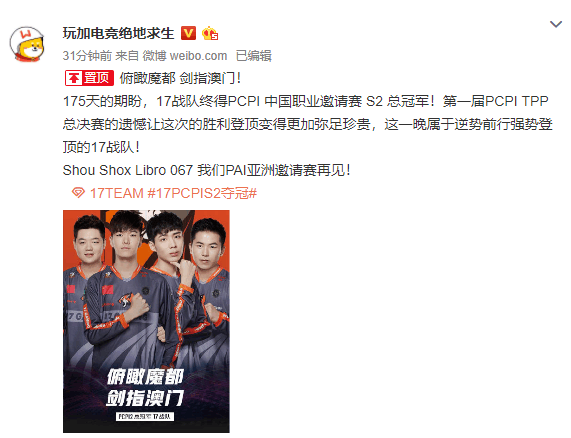
Task: Click the orange V verified badge
Action: coord(188,33)
